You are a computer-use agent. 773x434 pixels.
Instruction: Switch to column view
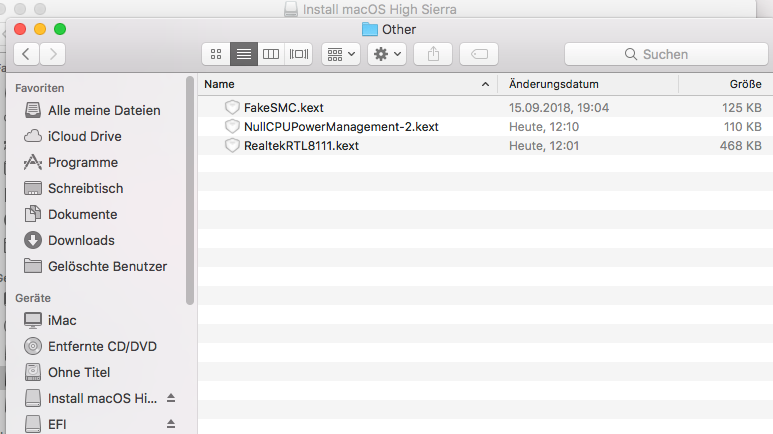[x=271, y=54]
